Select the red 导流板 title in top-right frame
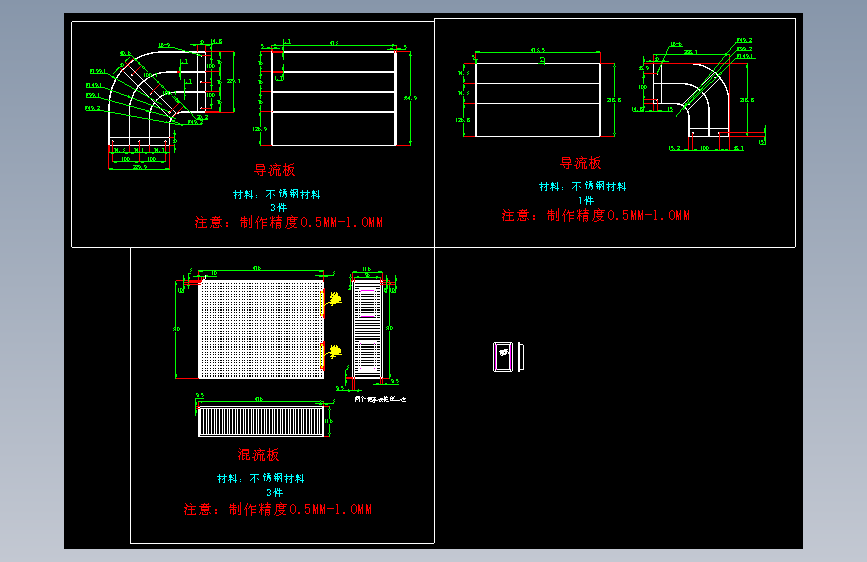The image size is (867, 562). (x=580, y=163)
